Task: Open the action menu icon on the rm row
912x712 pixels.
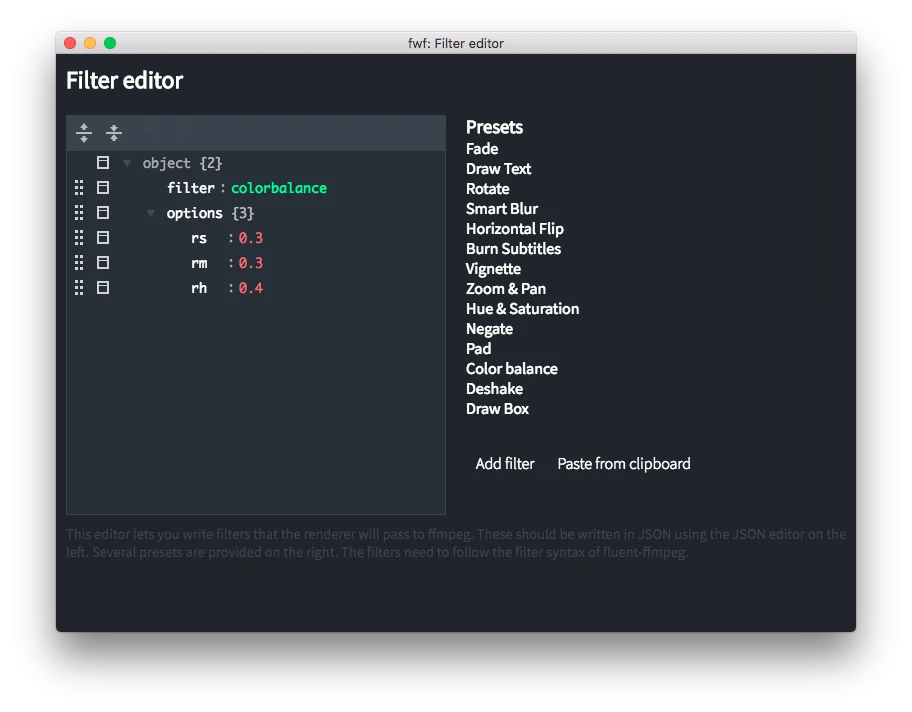Action: point(103,263)
